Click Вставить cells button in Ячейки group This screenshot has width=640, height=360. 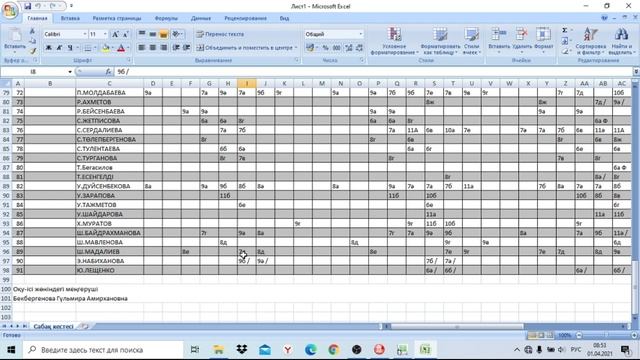tap(499, 40)
